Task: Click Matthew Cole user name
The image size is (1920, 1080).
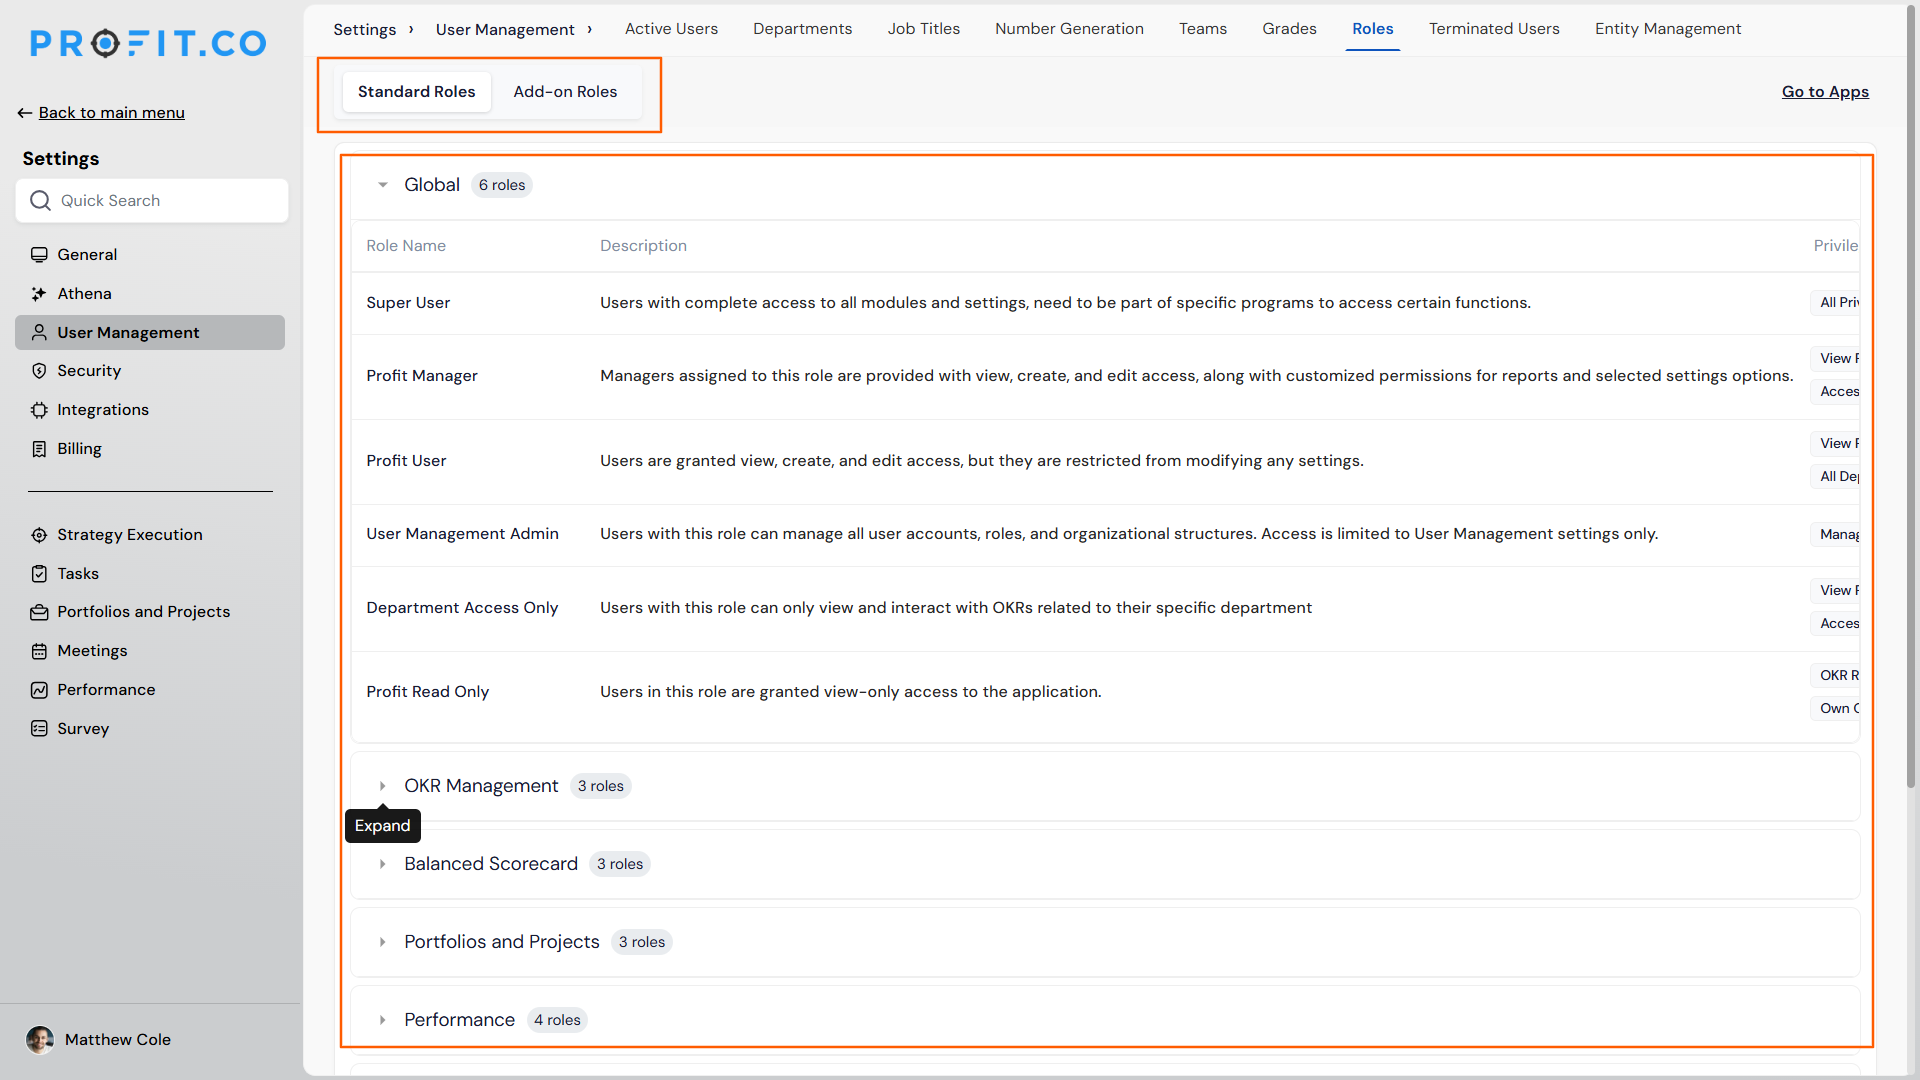Action: (x=118, y=1040)
